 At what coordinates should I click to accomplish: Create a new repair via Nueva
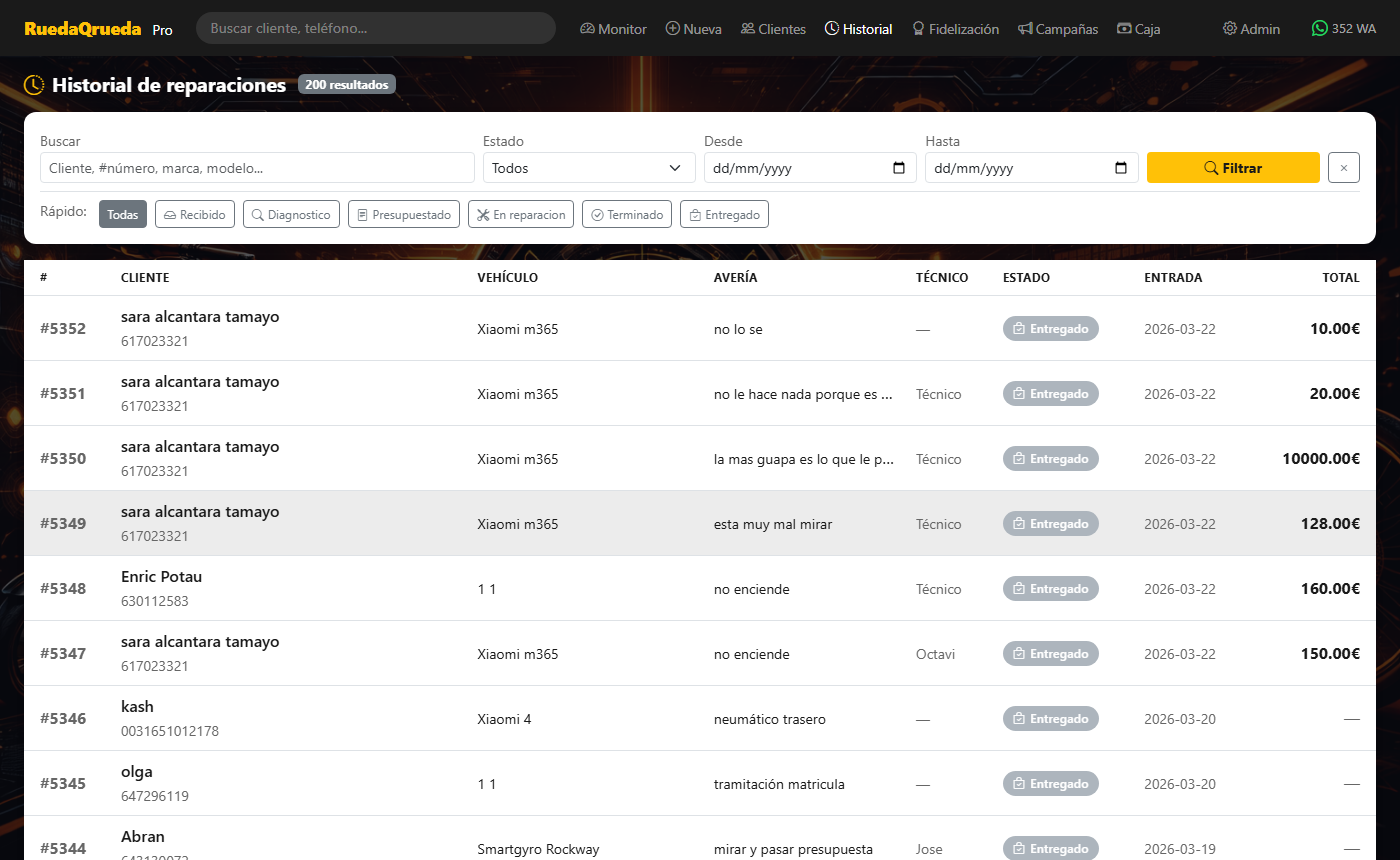tap(693, 29)
